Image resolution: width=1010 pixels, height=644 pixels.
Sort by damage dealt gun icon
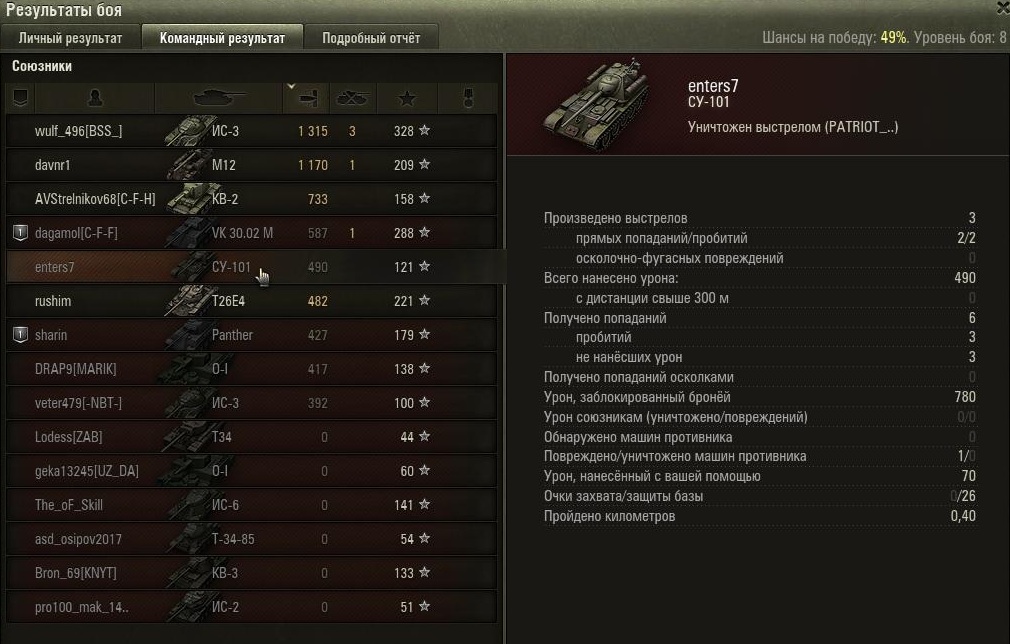[x=307, y=99]
